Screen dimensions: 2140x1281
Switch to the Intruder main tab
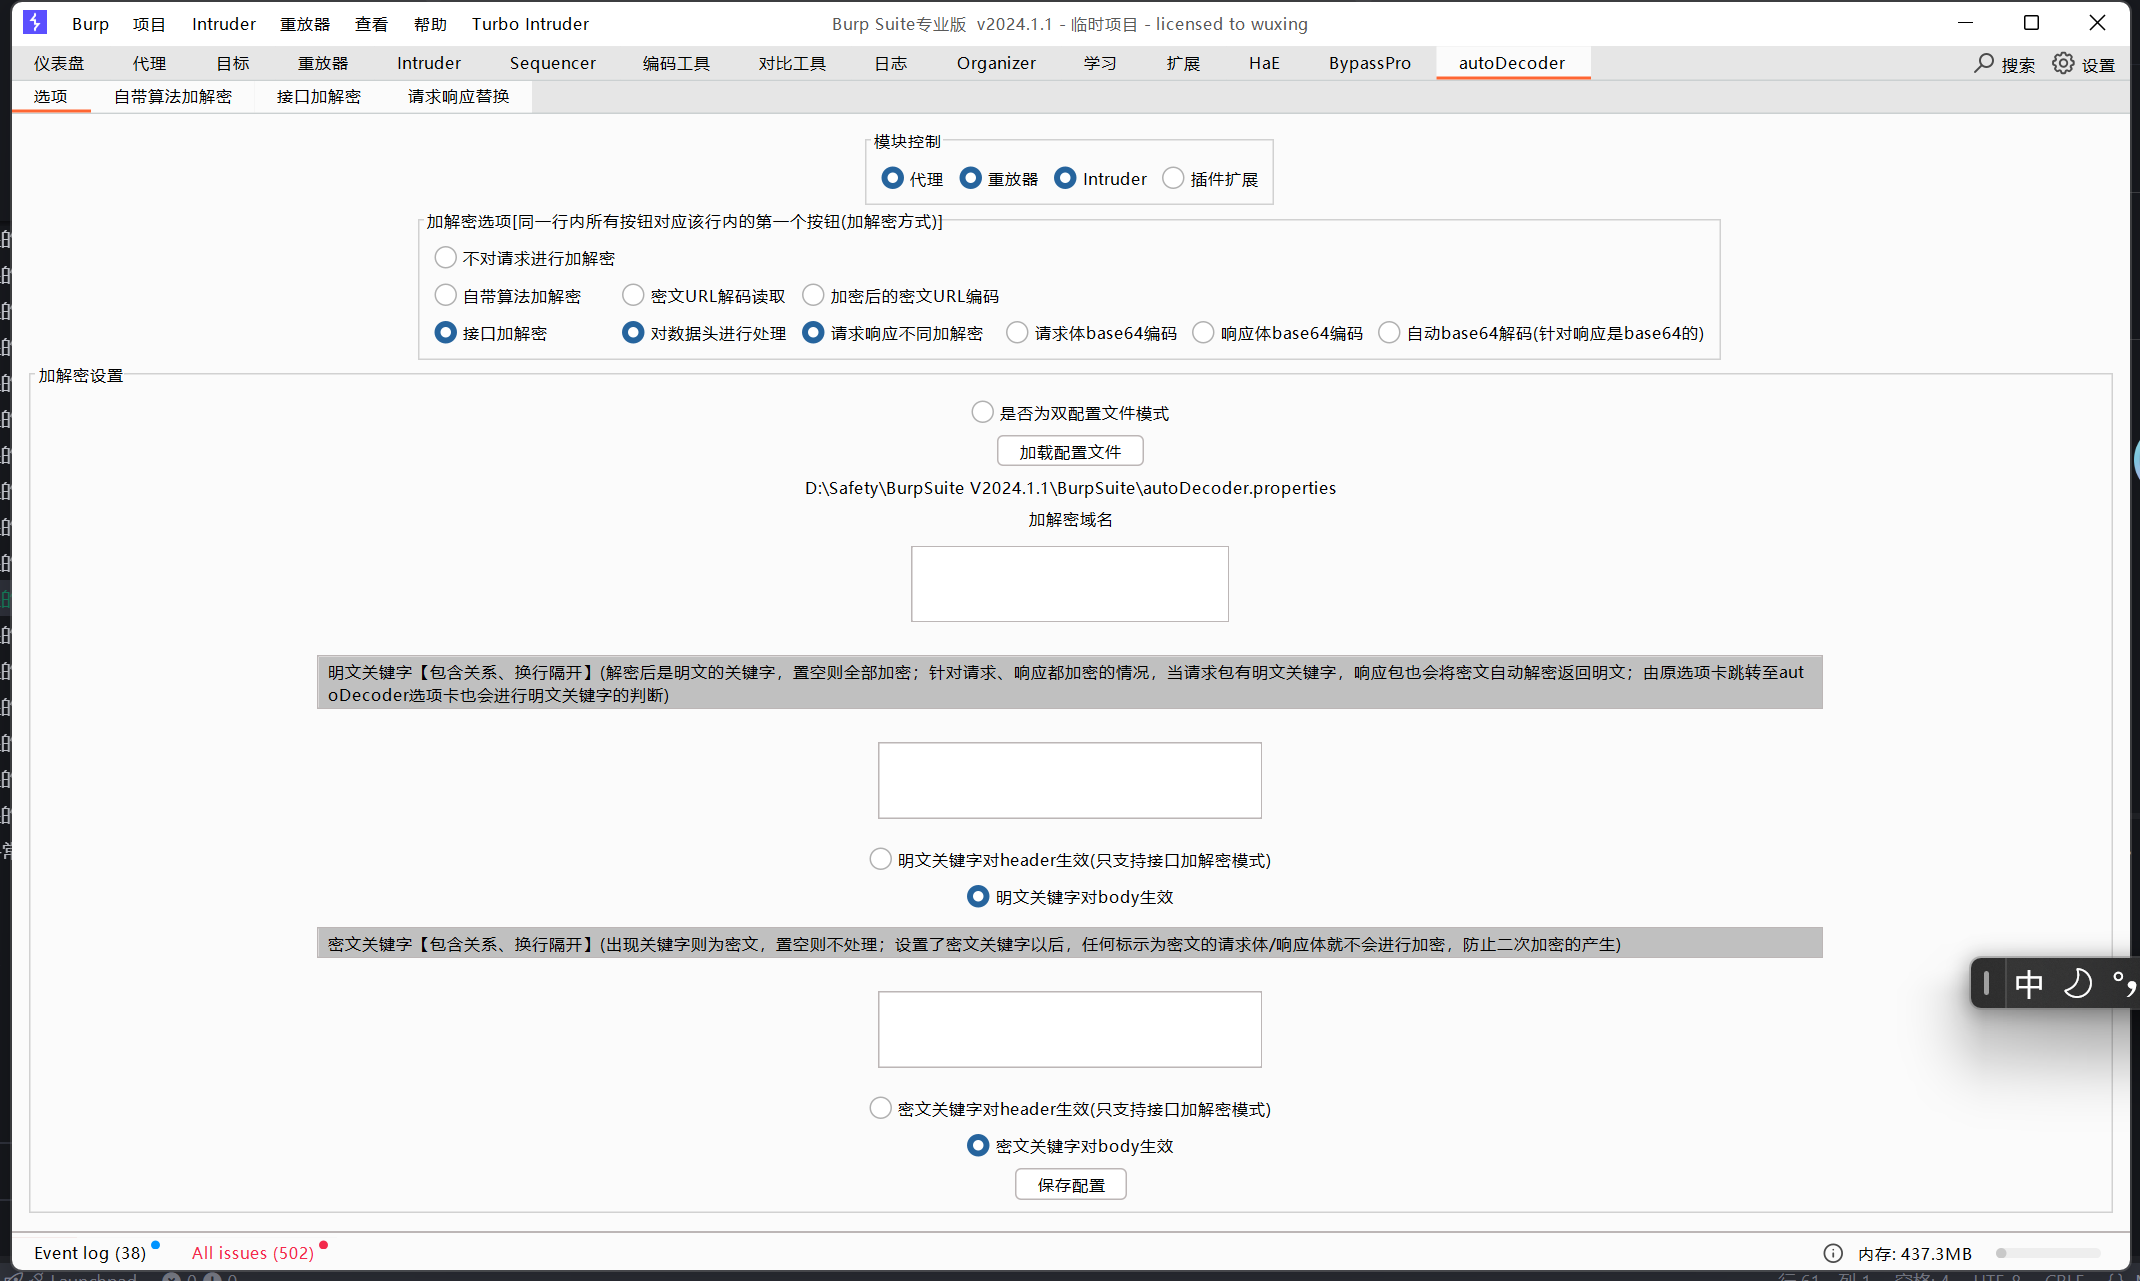tap(429, 63)
